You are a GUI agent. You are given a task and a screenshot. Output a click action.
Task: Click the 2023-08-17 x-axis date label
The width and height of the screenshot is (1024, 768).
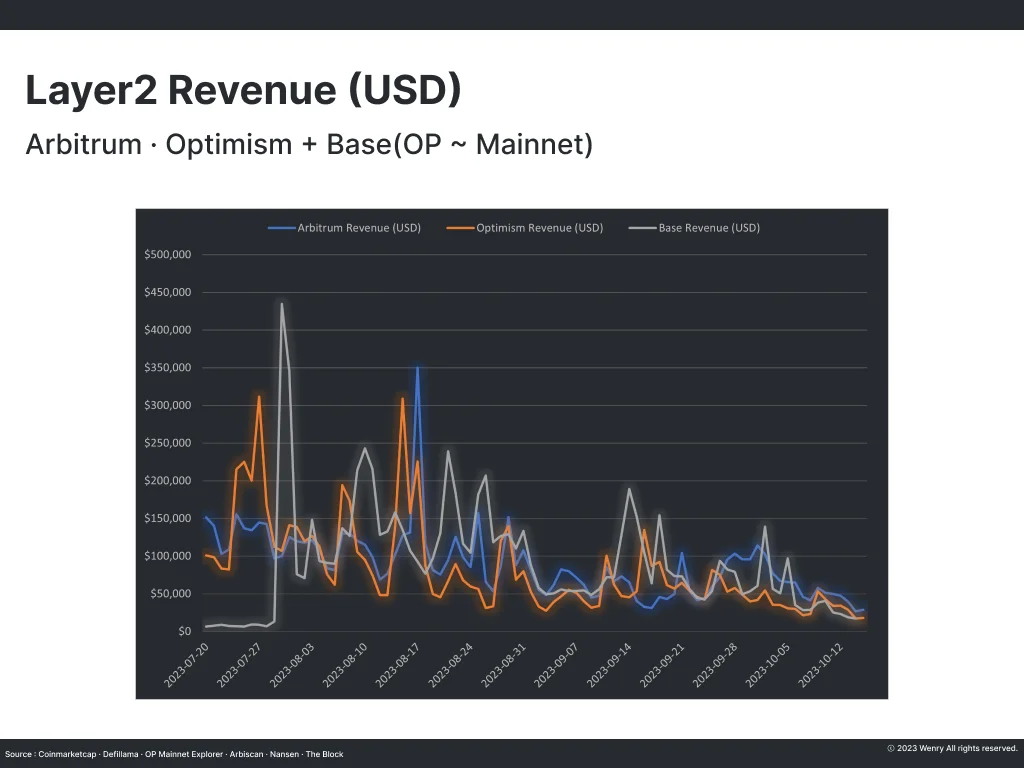pos(398,665)
